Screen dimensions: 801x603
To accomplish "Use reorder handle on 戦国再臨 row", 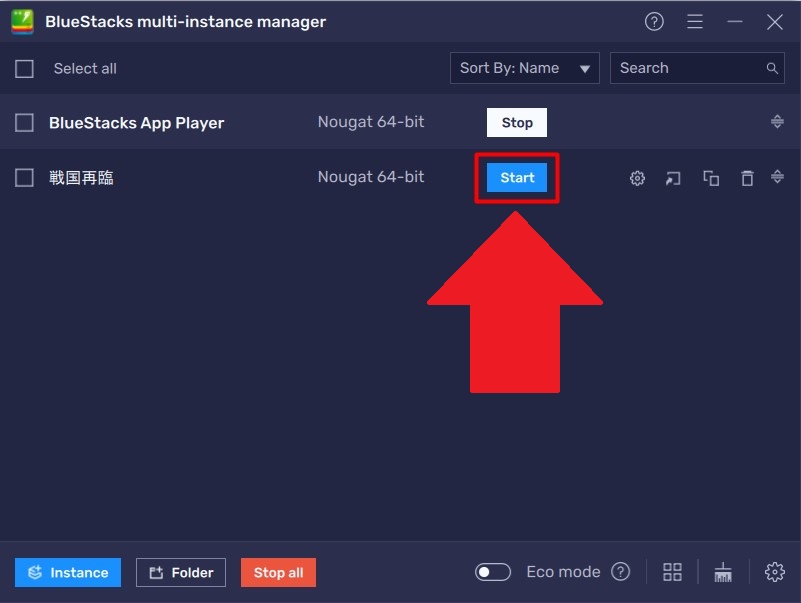I will click(x=777, y=177).
